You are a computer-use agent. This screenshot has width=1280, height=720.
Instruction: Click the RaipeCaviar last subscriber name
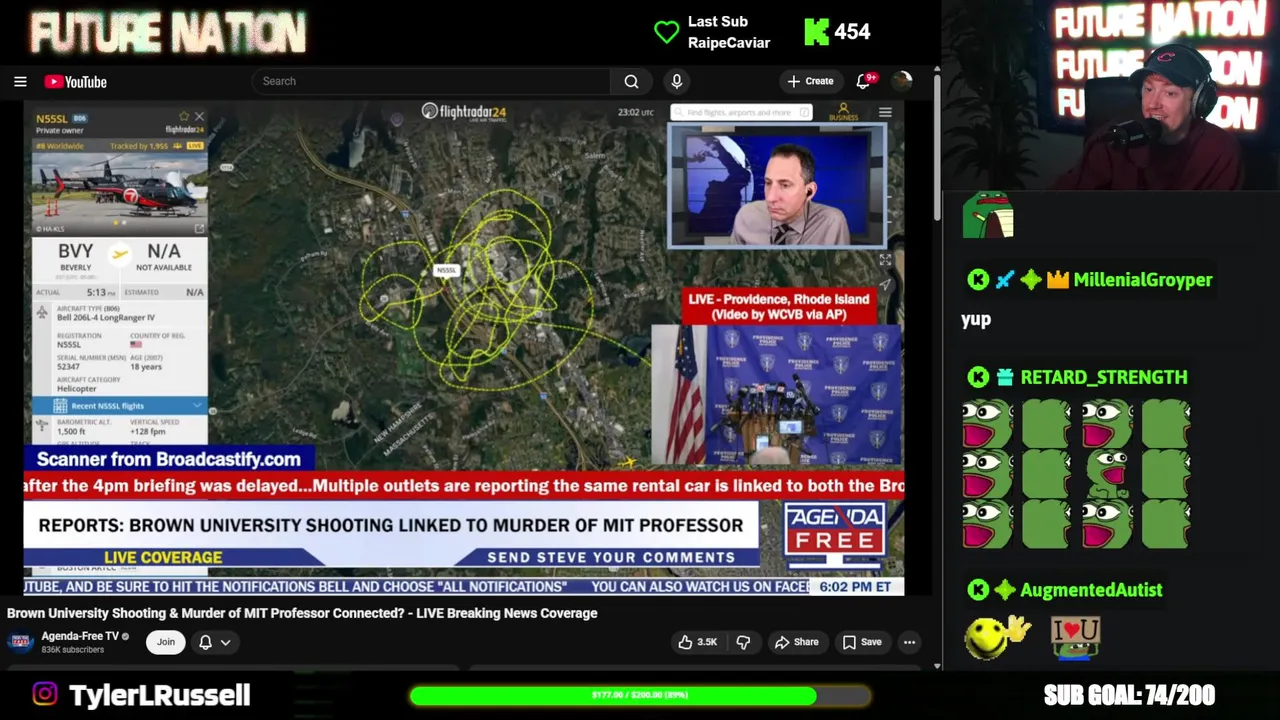click(x=729, y=43)
